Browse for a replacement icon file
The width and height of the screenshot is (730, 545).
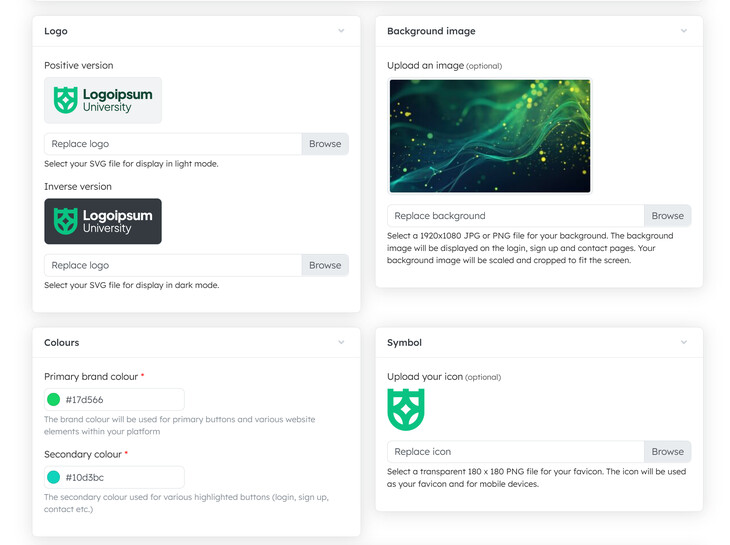pos(667,452)
